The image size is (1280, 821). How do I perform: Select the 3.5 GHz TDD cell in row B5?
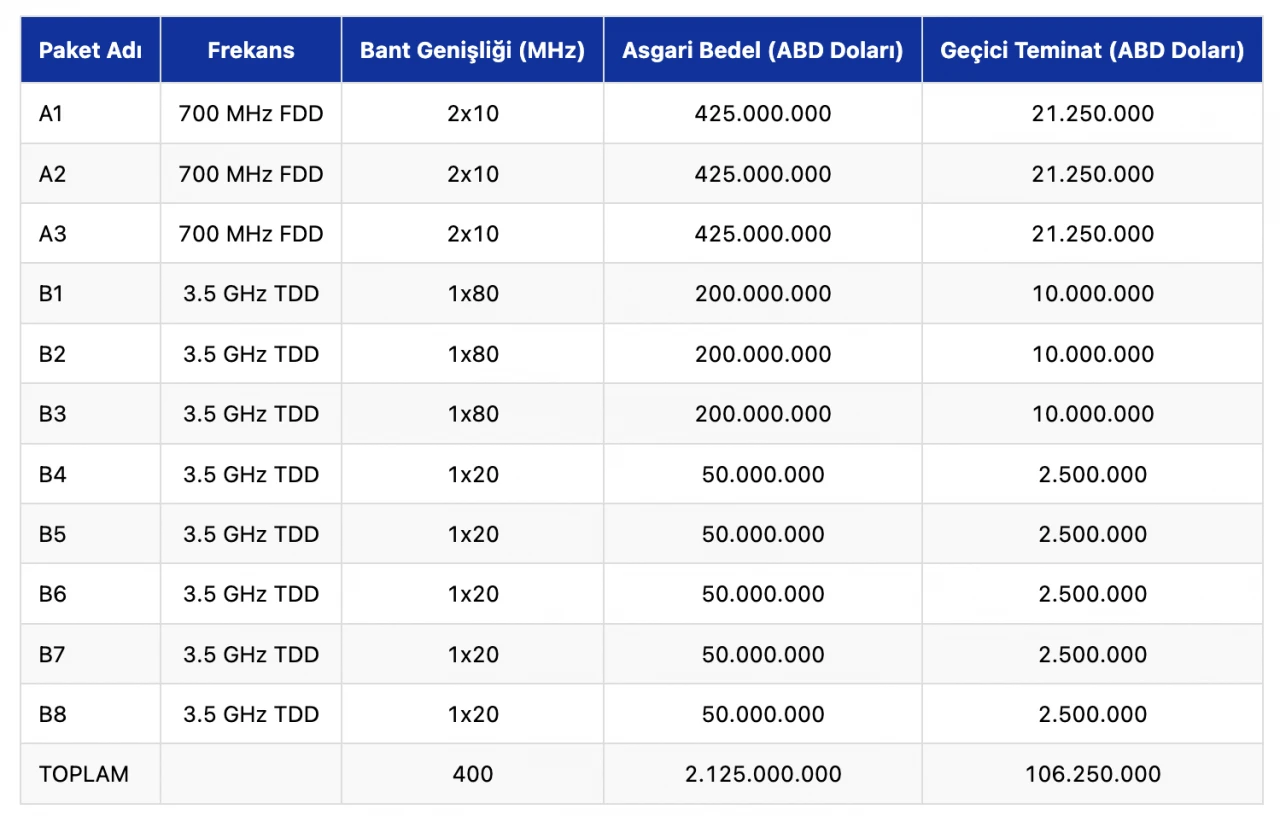251,534
